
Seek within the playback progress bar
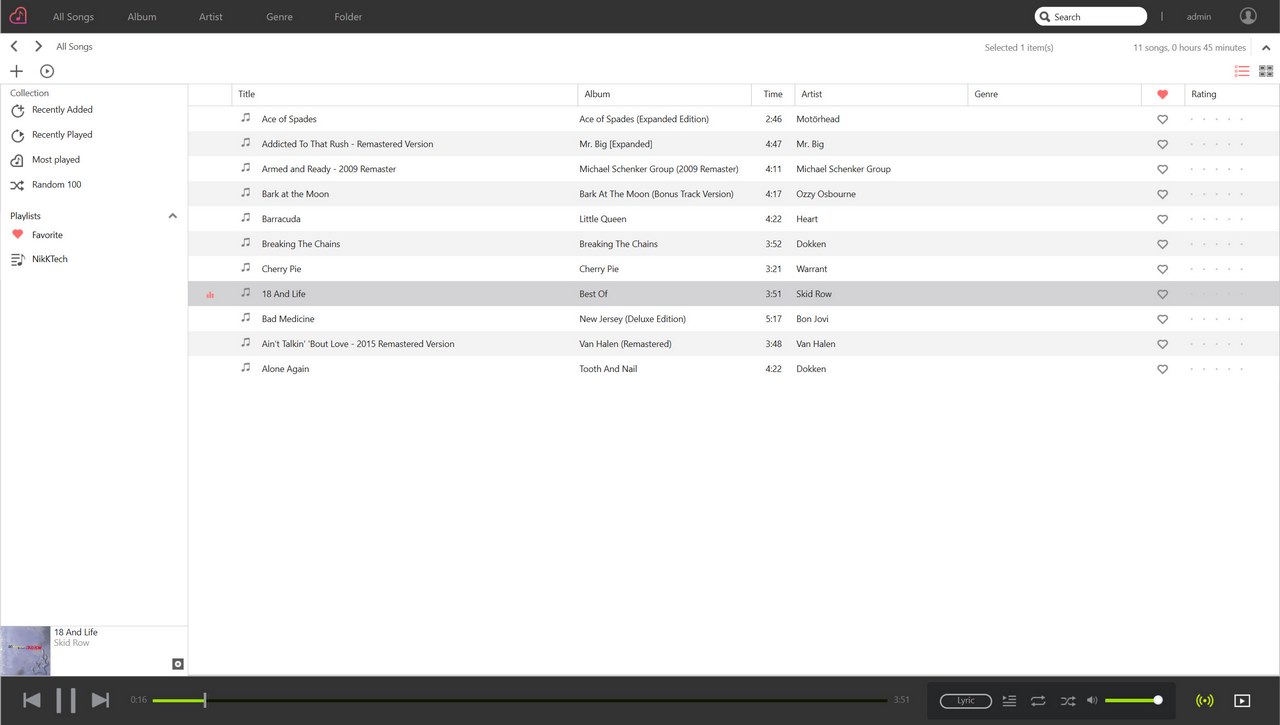520,700
